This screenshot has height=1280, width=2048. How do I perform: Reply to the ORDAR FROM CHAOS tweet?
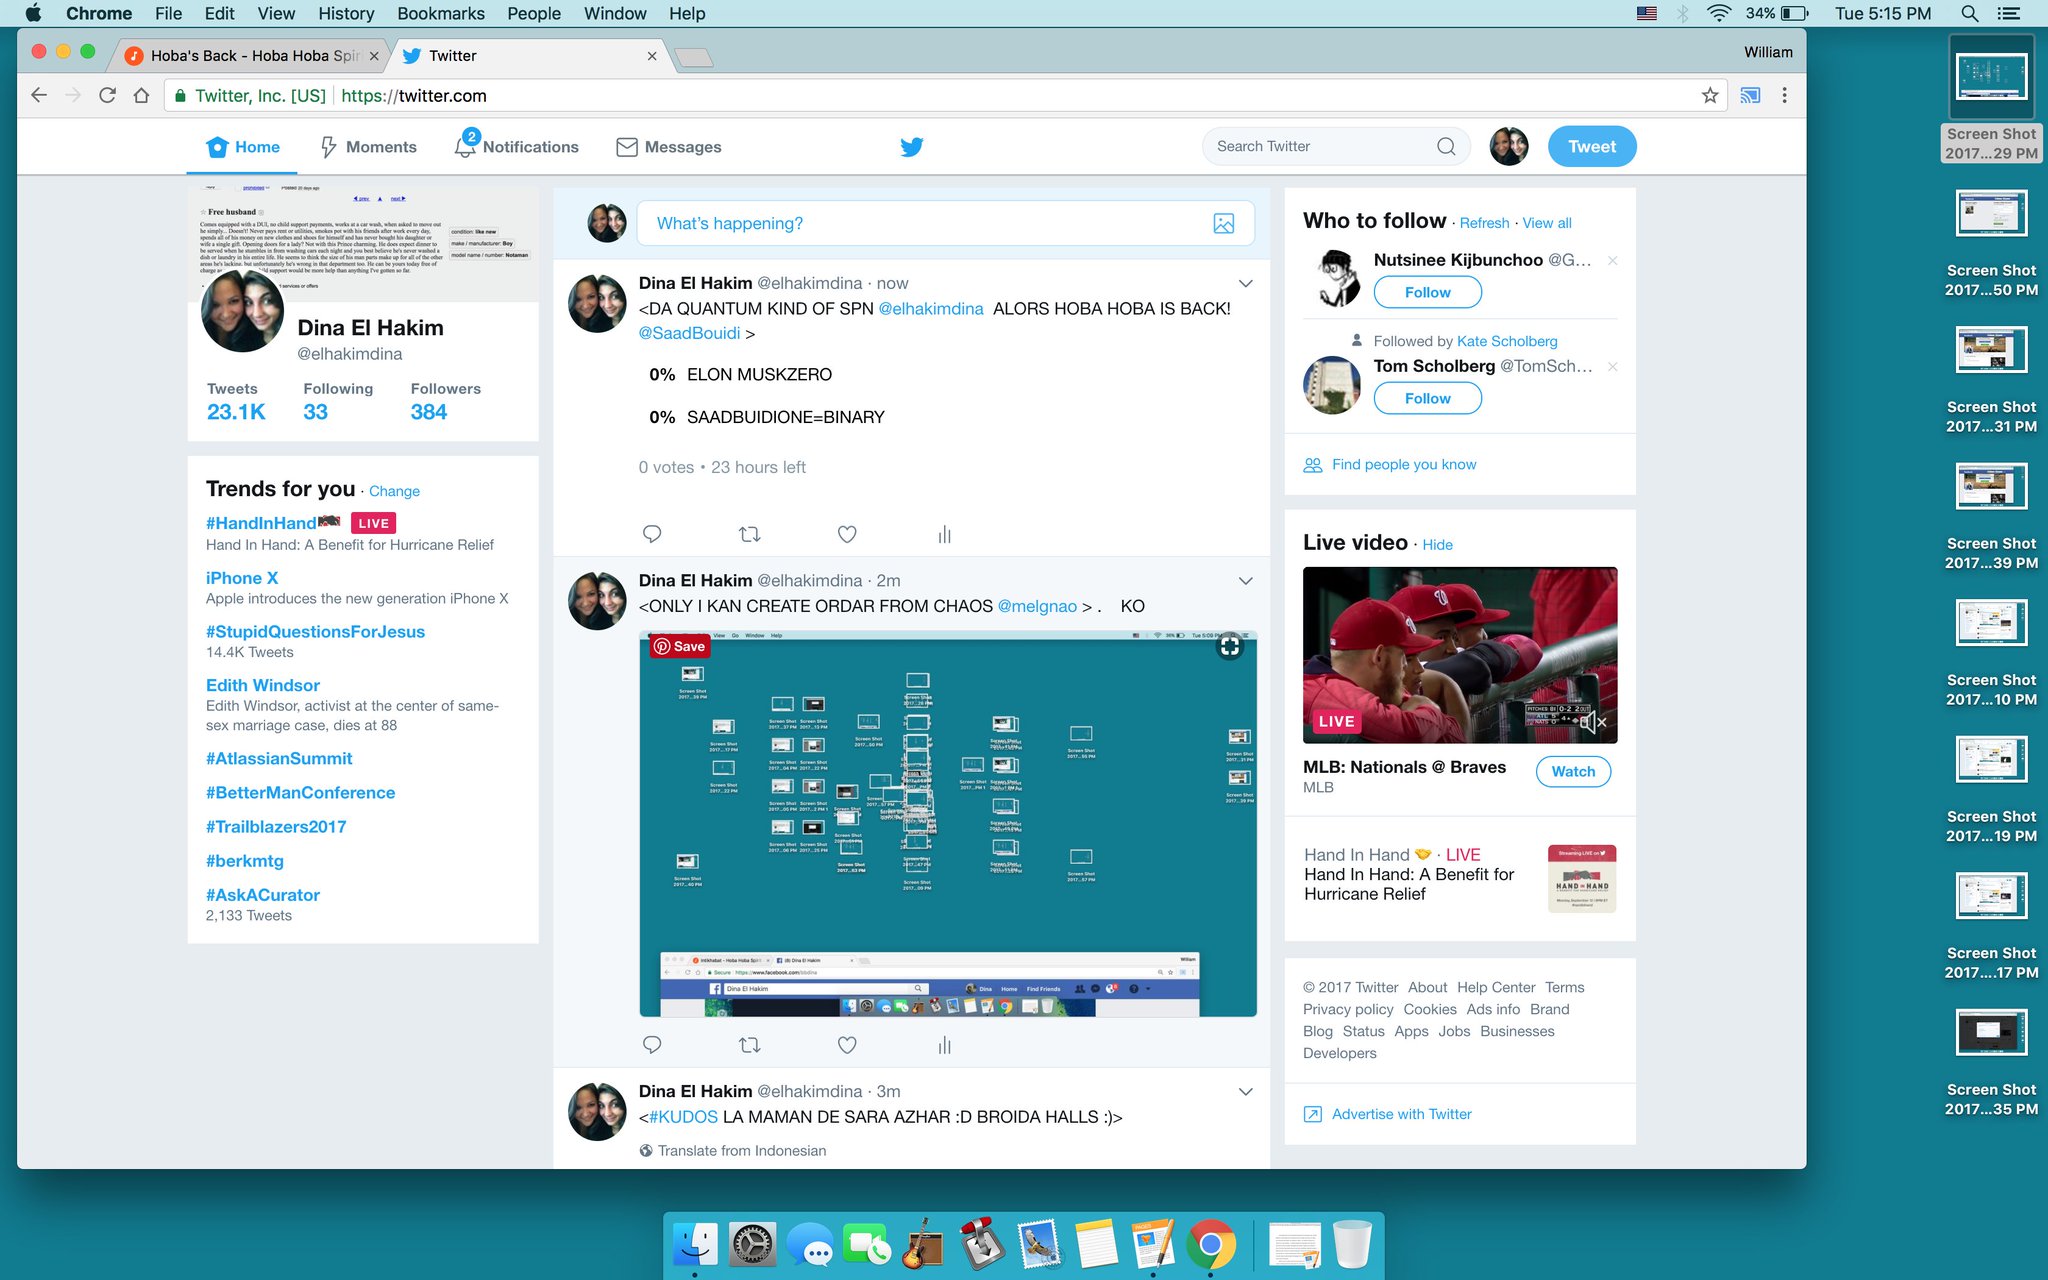652,1045
